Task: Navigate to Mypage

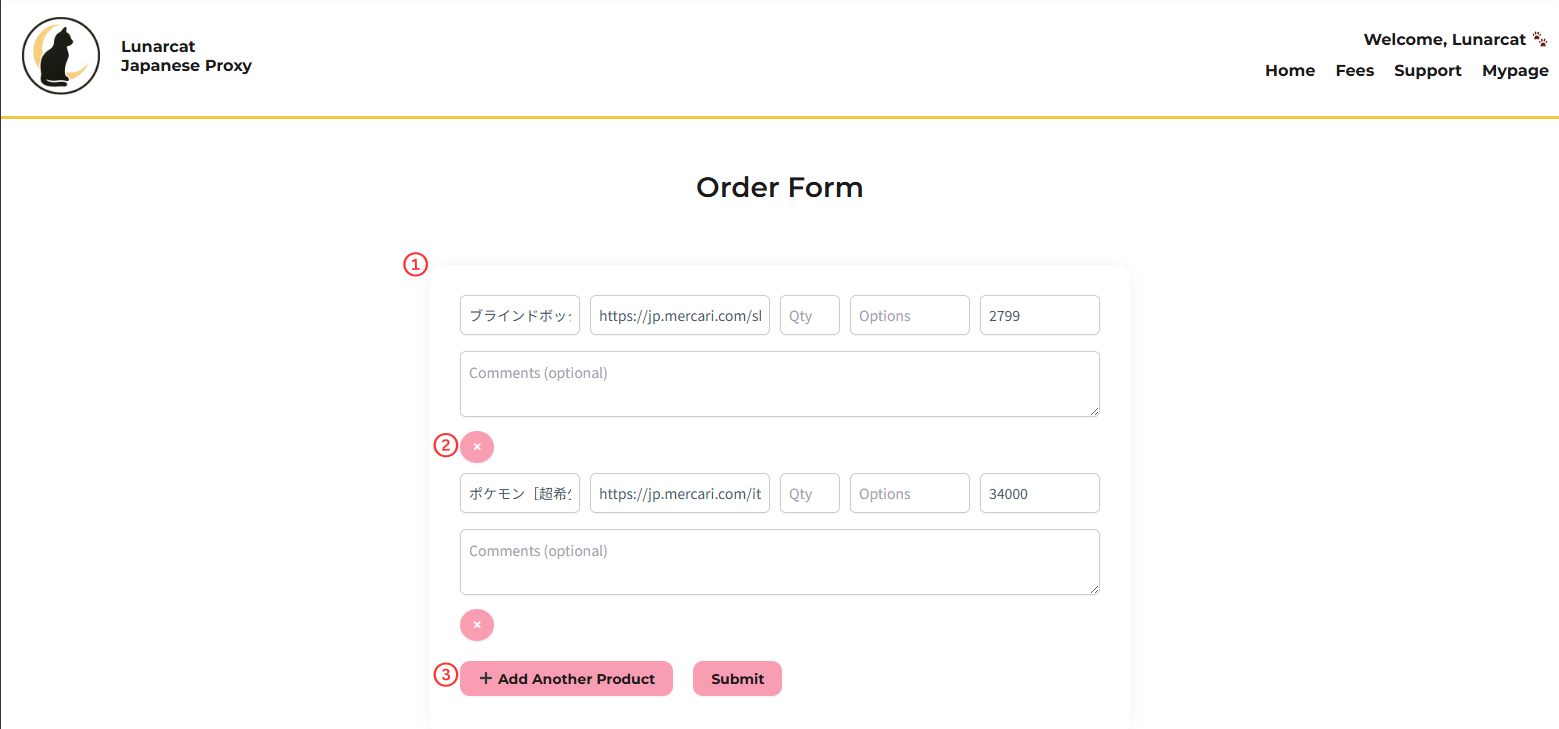Action: (1515, 71)
